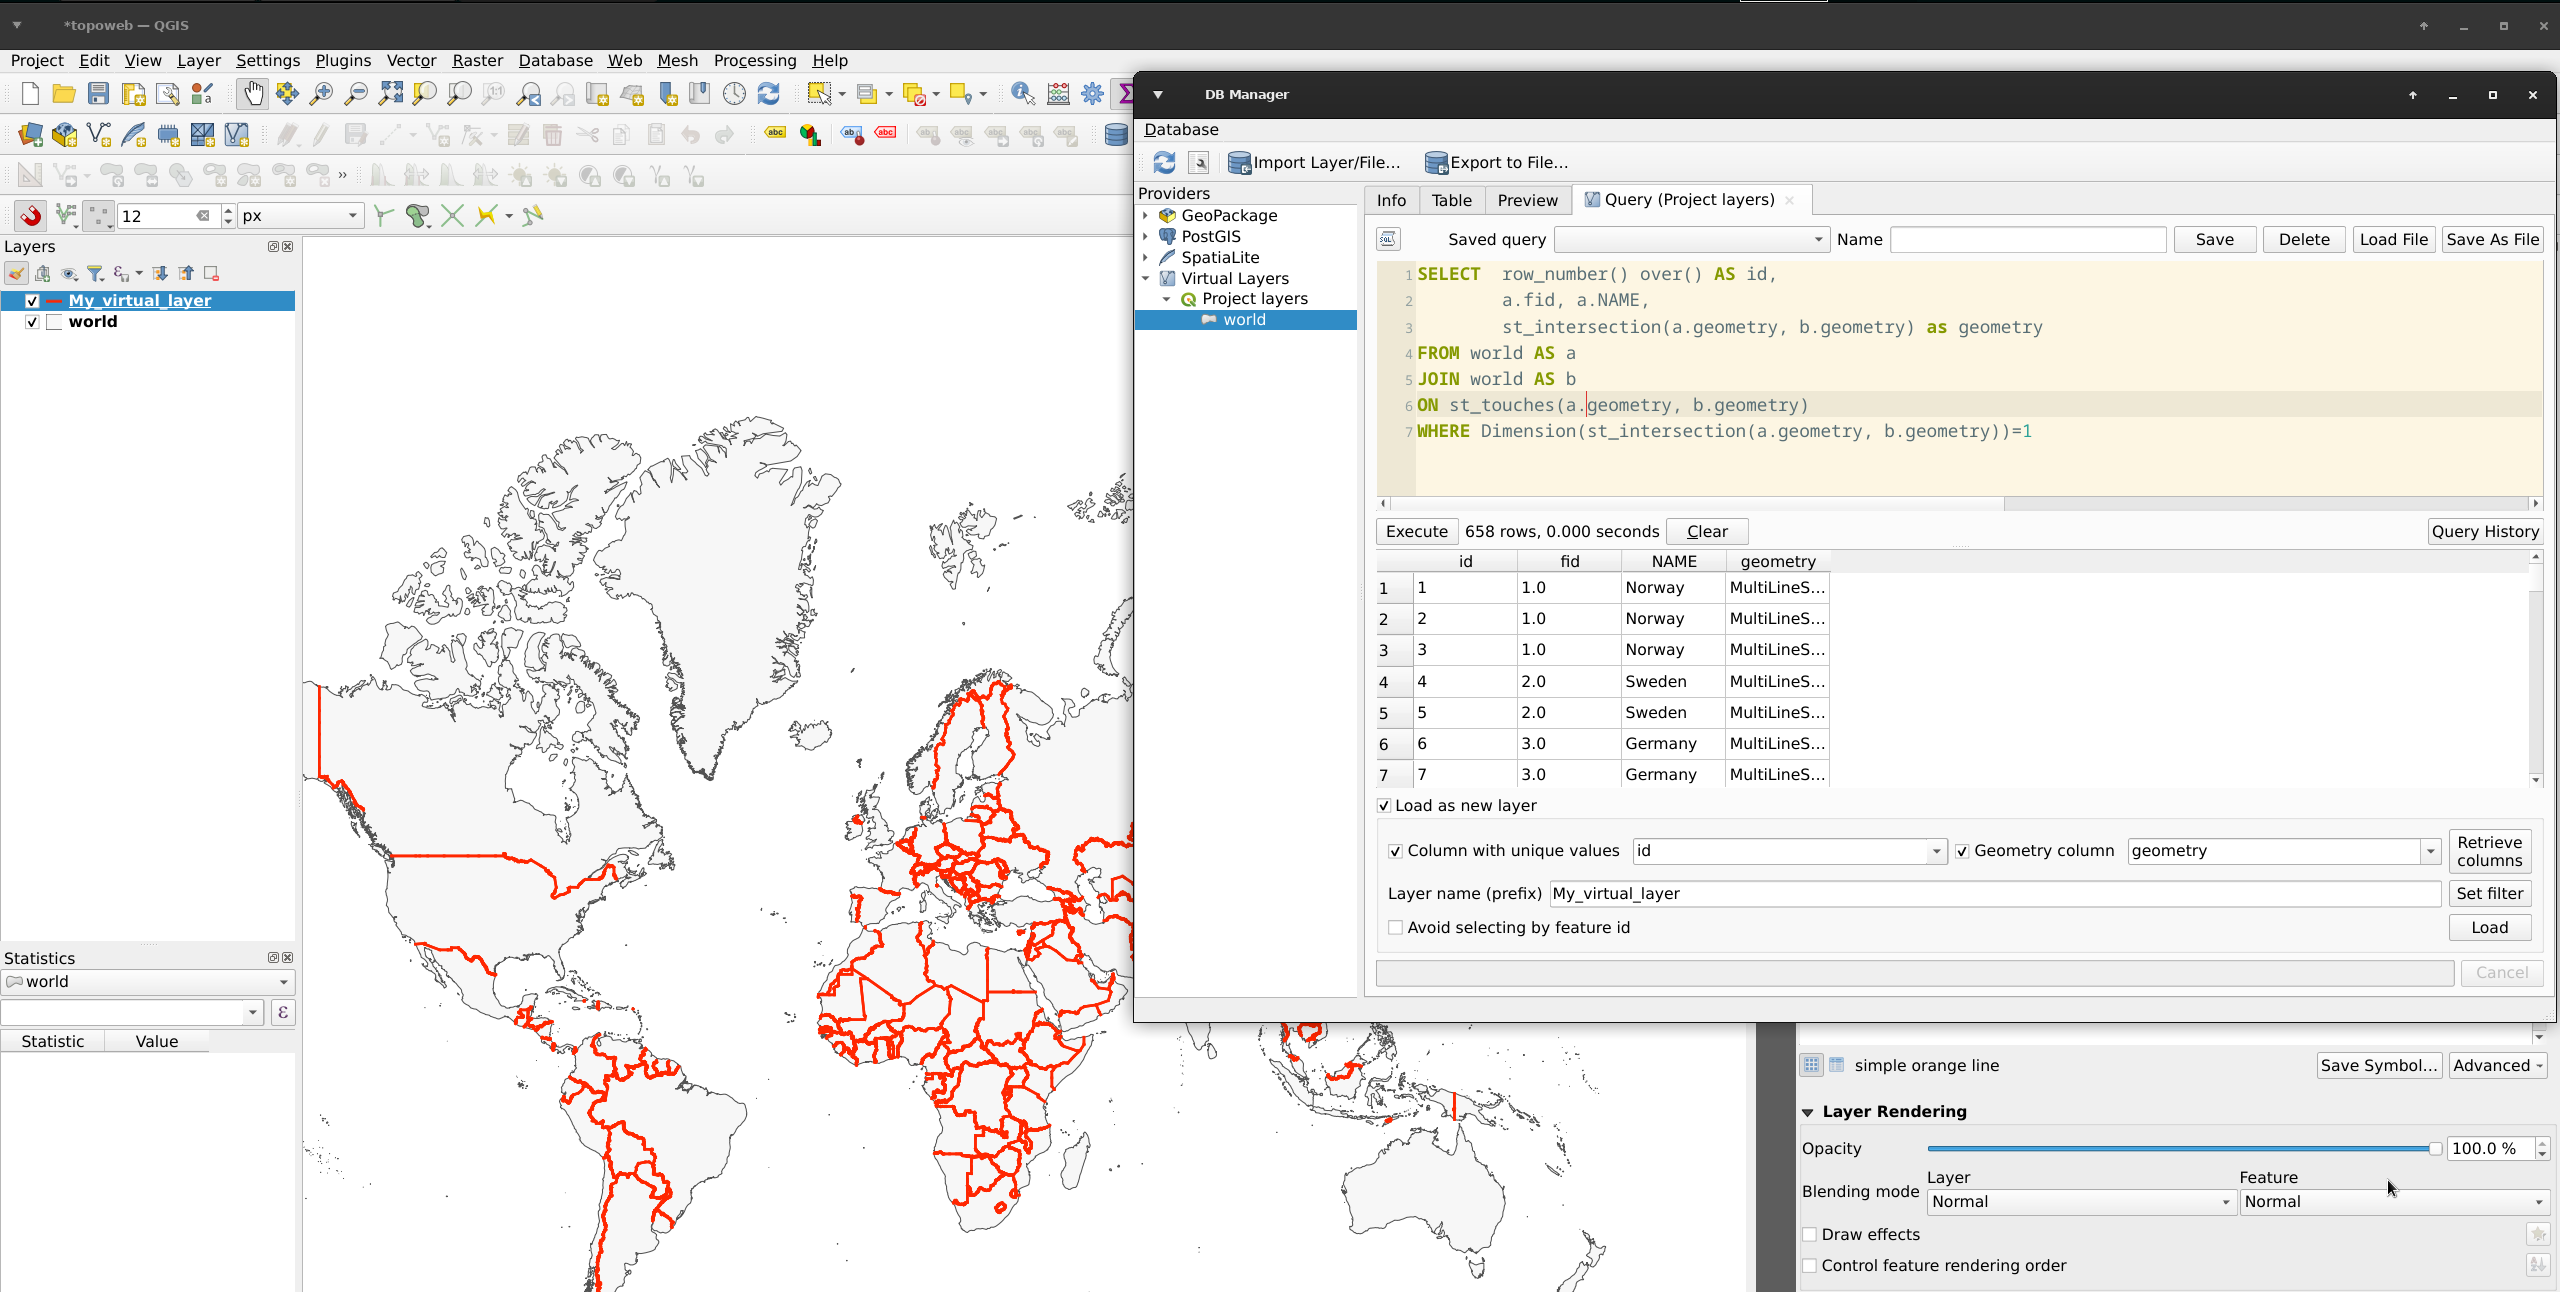The height and width of the screenshot is (1292, 2560).
Task: Click the Refresh map canvas icon
Action: (x=768, y=94)
